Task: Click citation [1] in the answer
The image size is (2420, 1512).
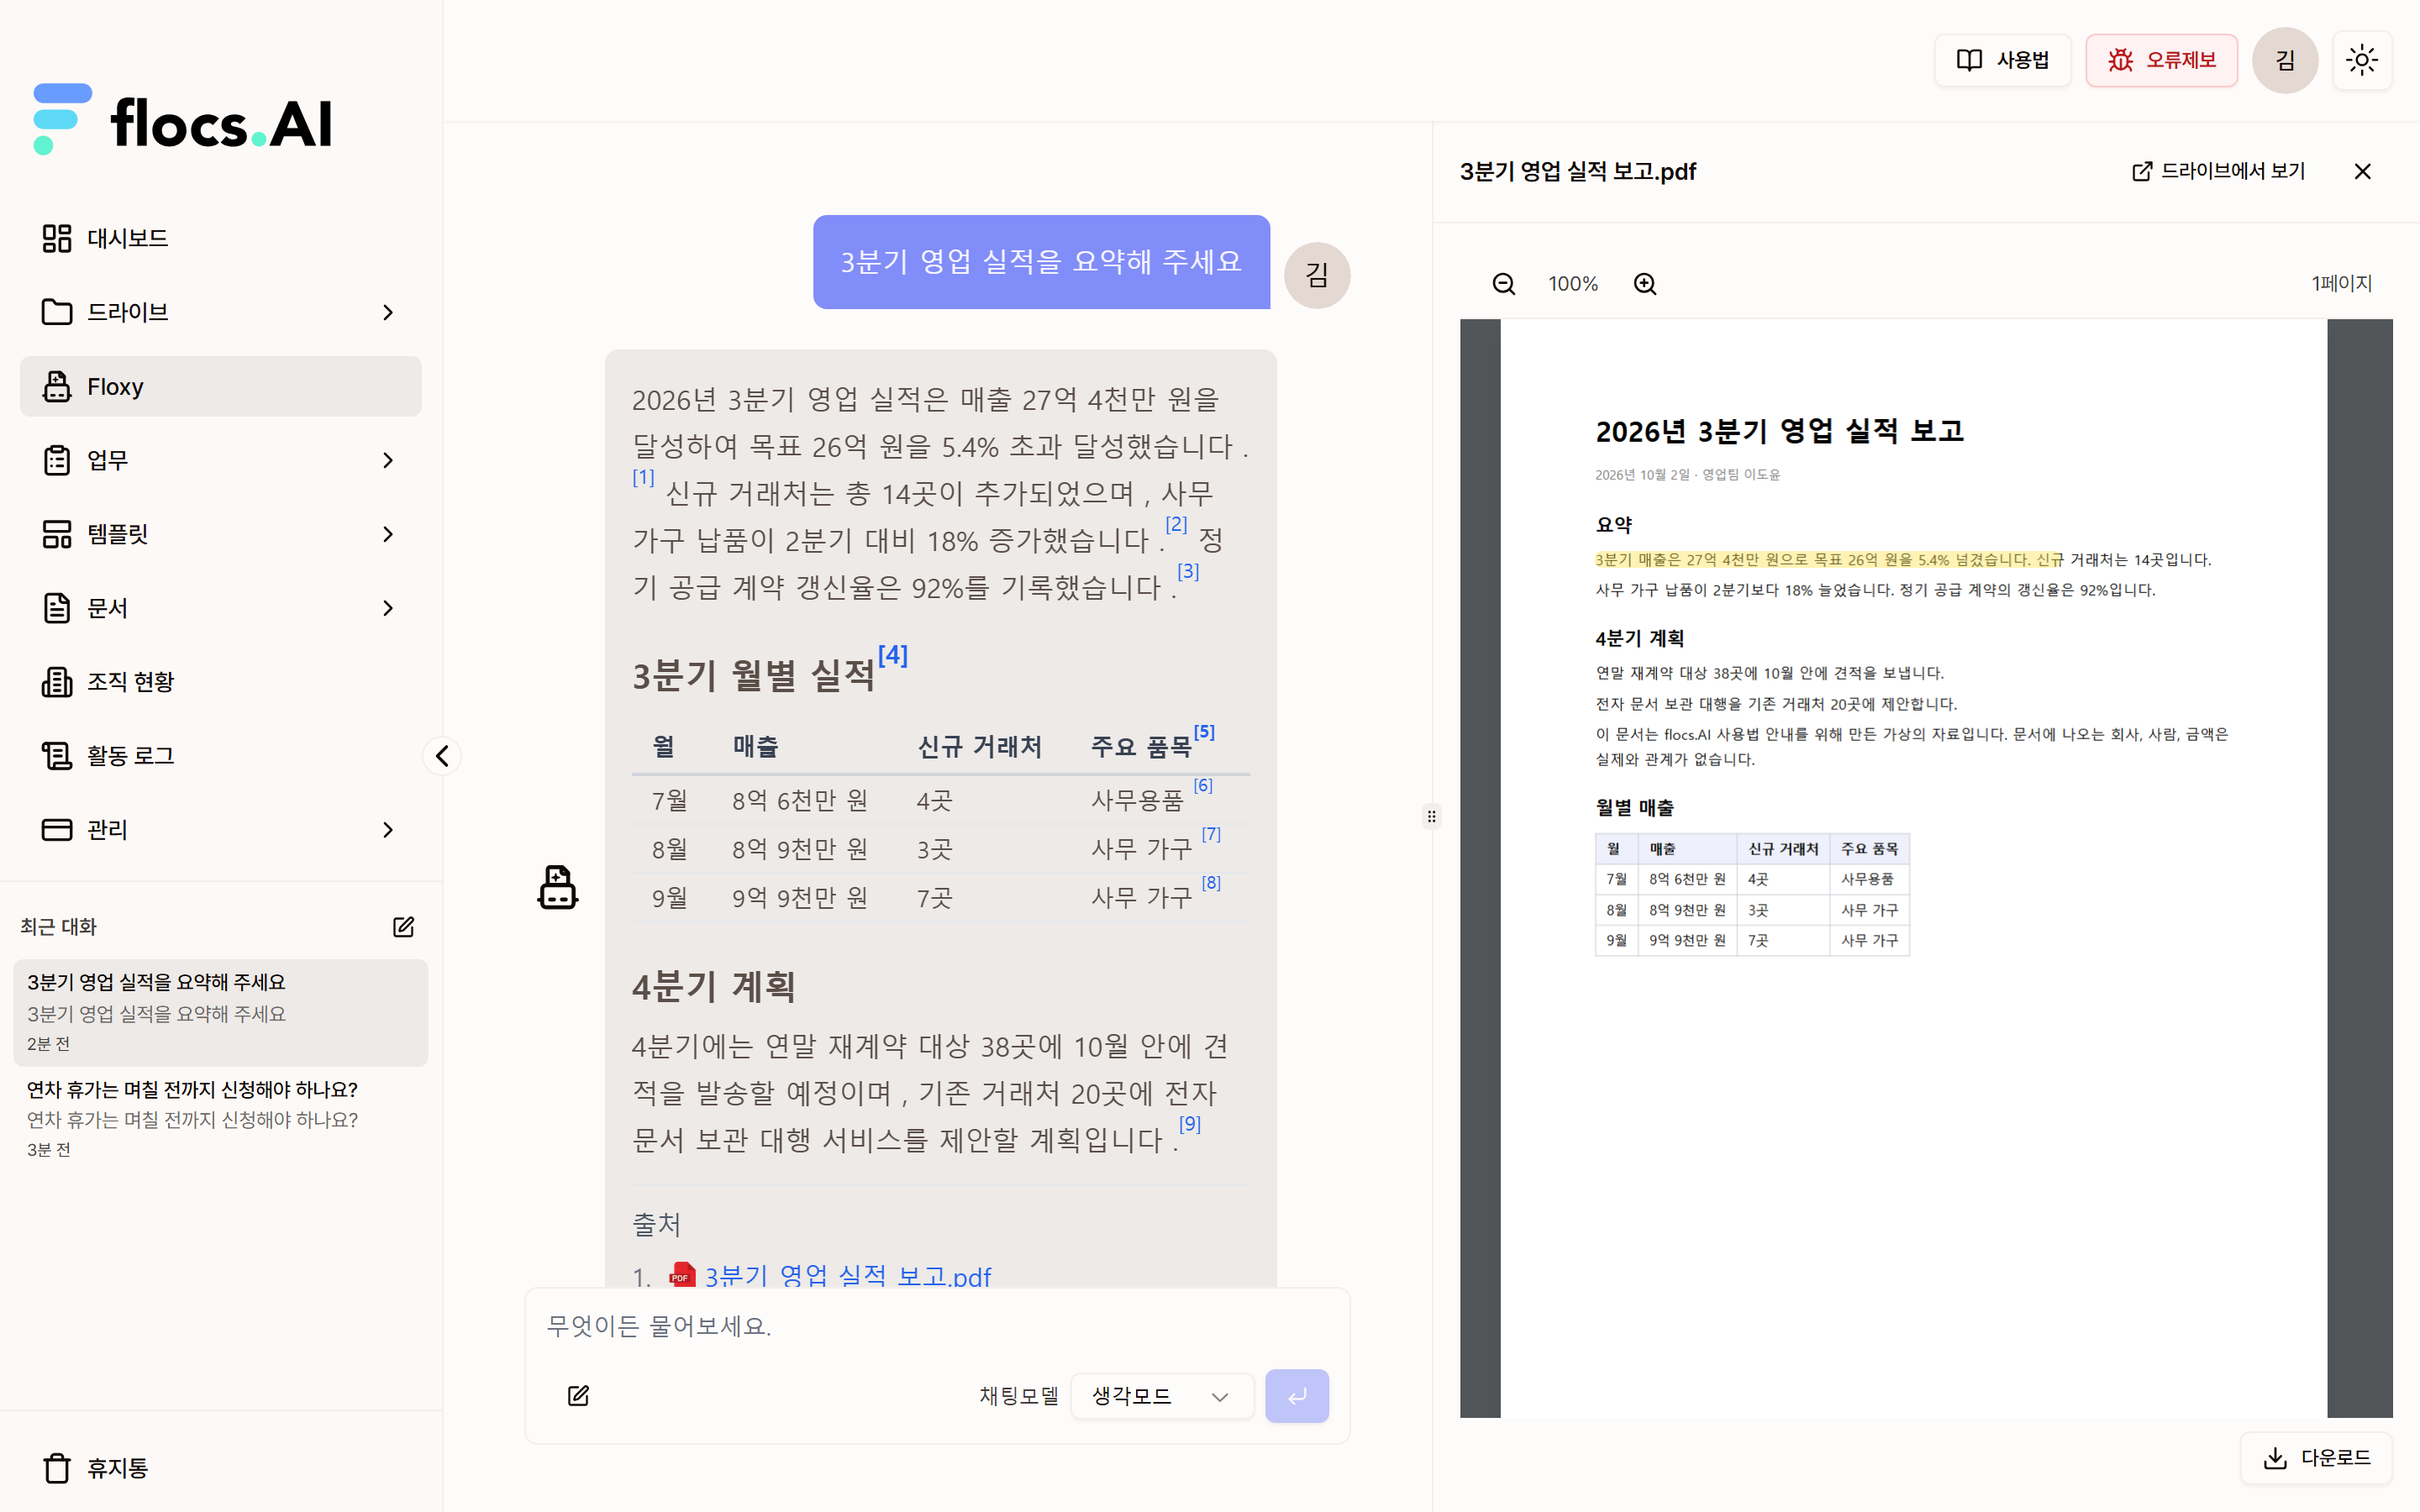Action: pyautogui.click(x=643, y=477)
